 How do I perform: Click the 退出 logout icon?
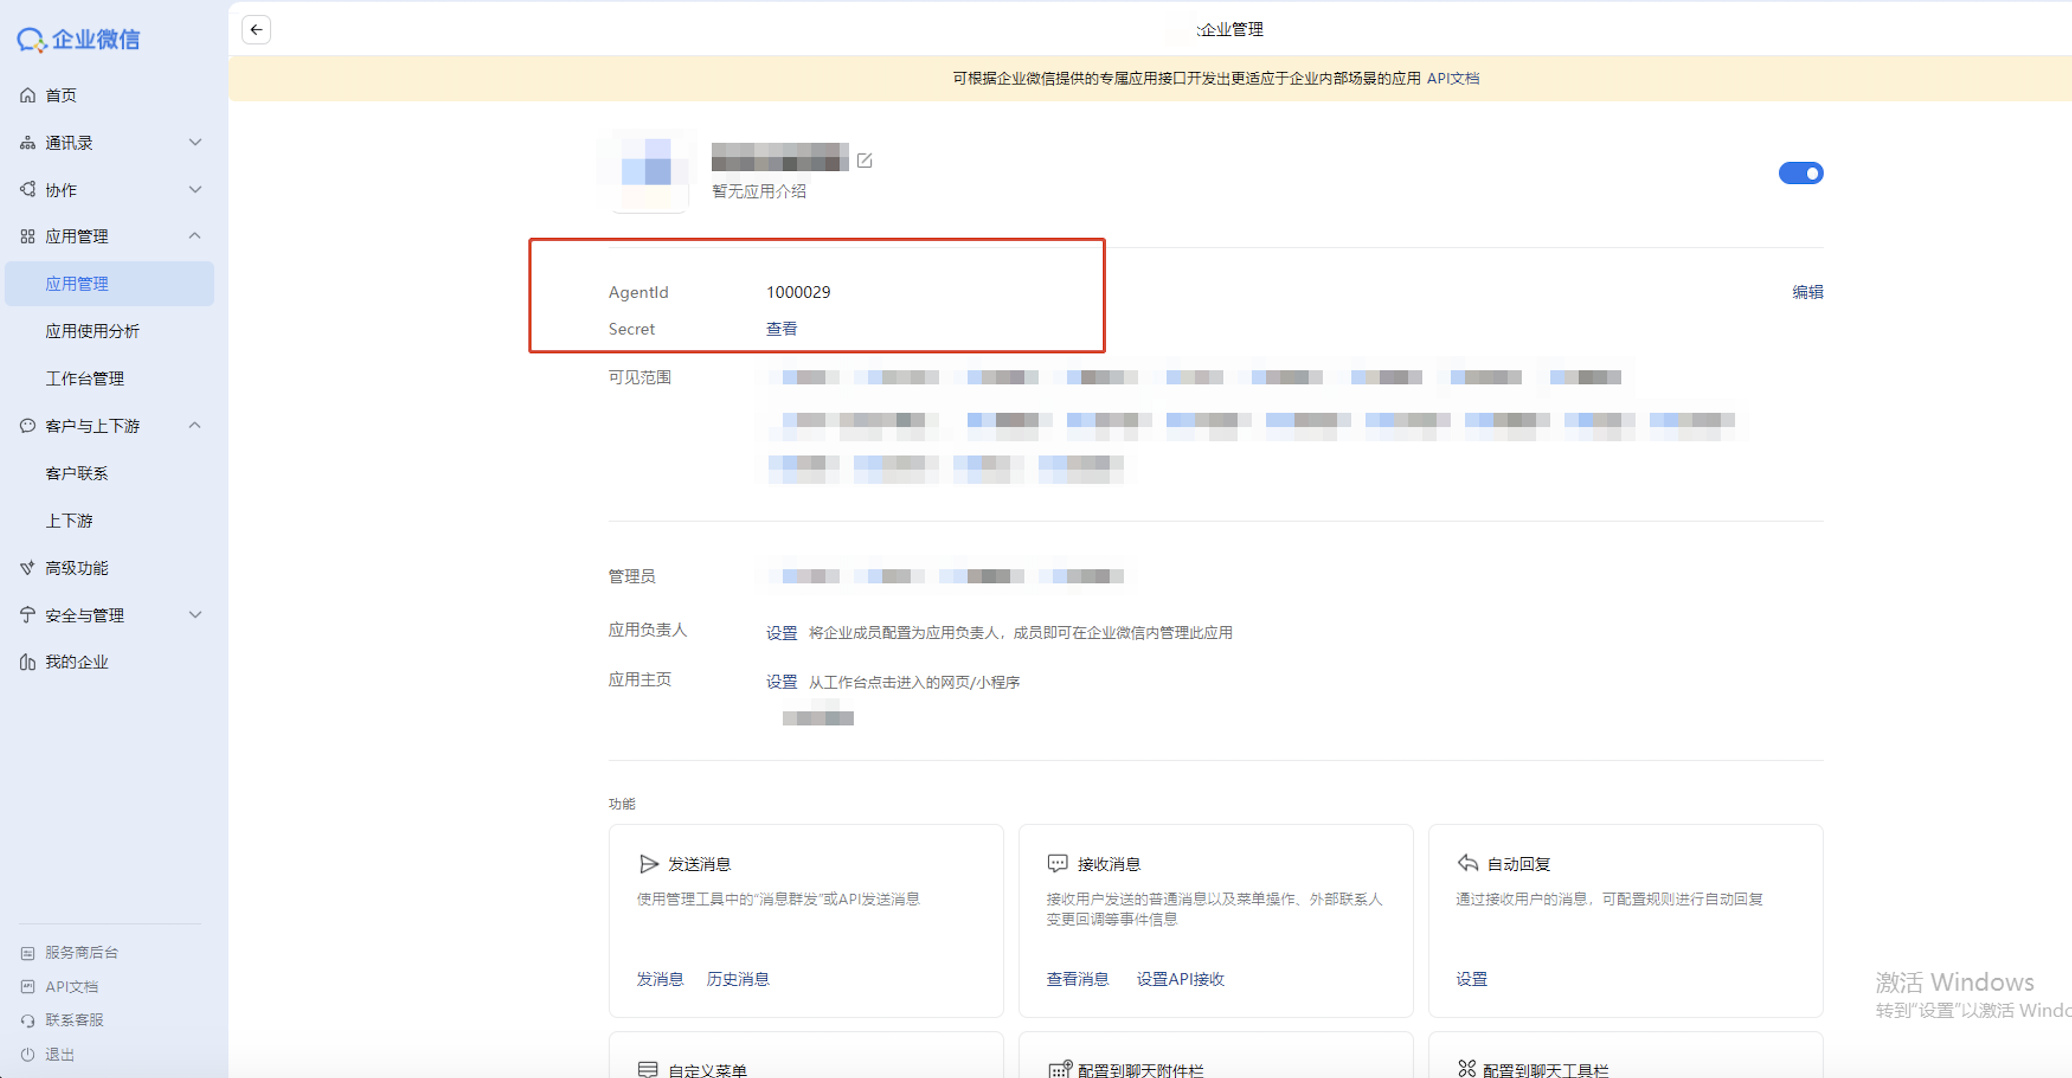click(28, 1054)
